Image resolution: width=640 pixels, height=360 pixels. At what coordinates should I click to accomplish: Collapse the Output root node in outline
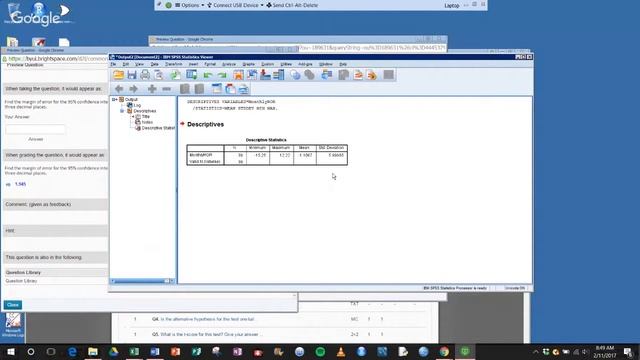pos(114,99)
